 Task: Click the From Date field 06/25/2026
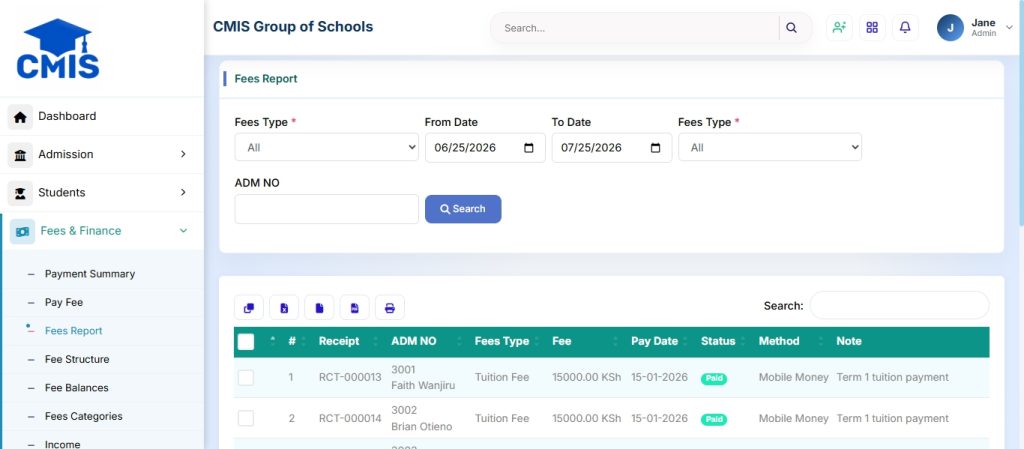point(485,147)
